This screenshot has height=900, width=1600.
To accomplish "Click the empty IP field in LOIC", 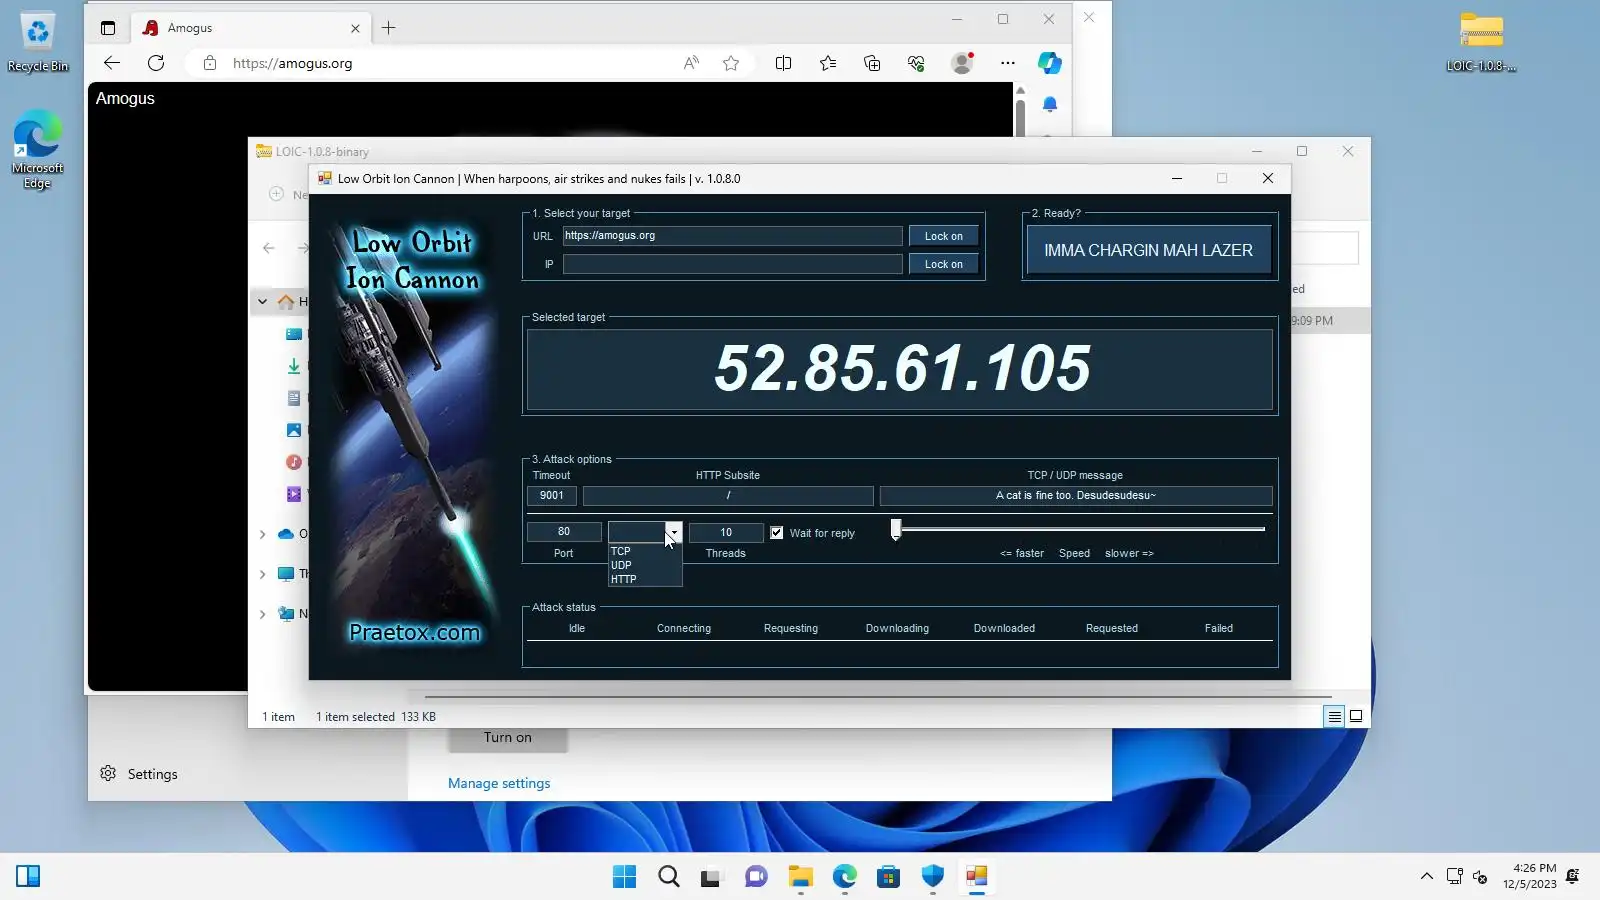I will pyautogui.click(x=732, y=264).
